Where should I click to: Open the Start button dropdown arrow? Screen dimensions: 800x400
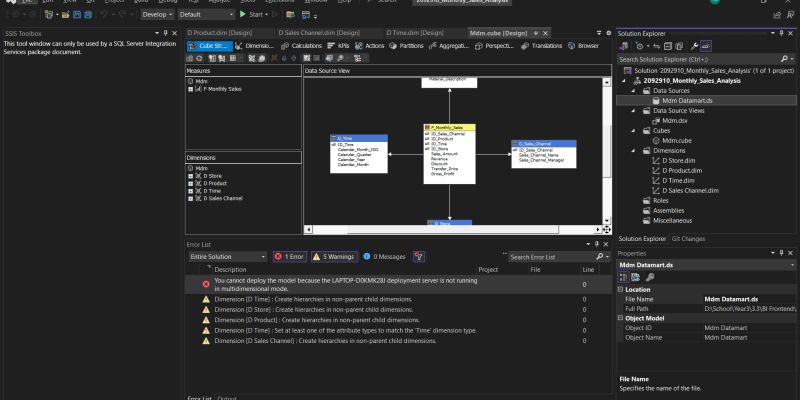[x=266, y=15]
